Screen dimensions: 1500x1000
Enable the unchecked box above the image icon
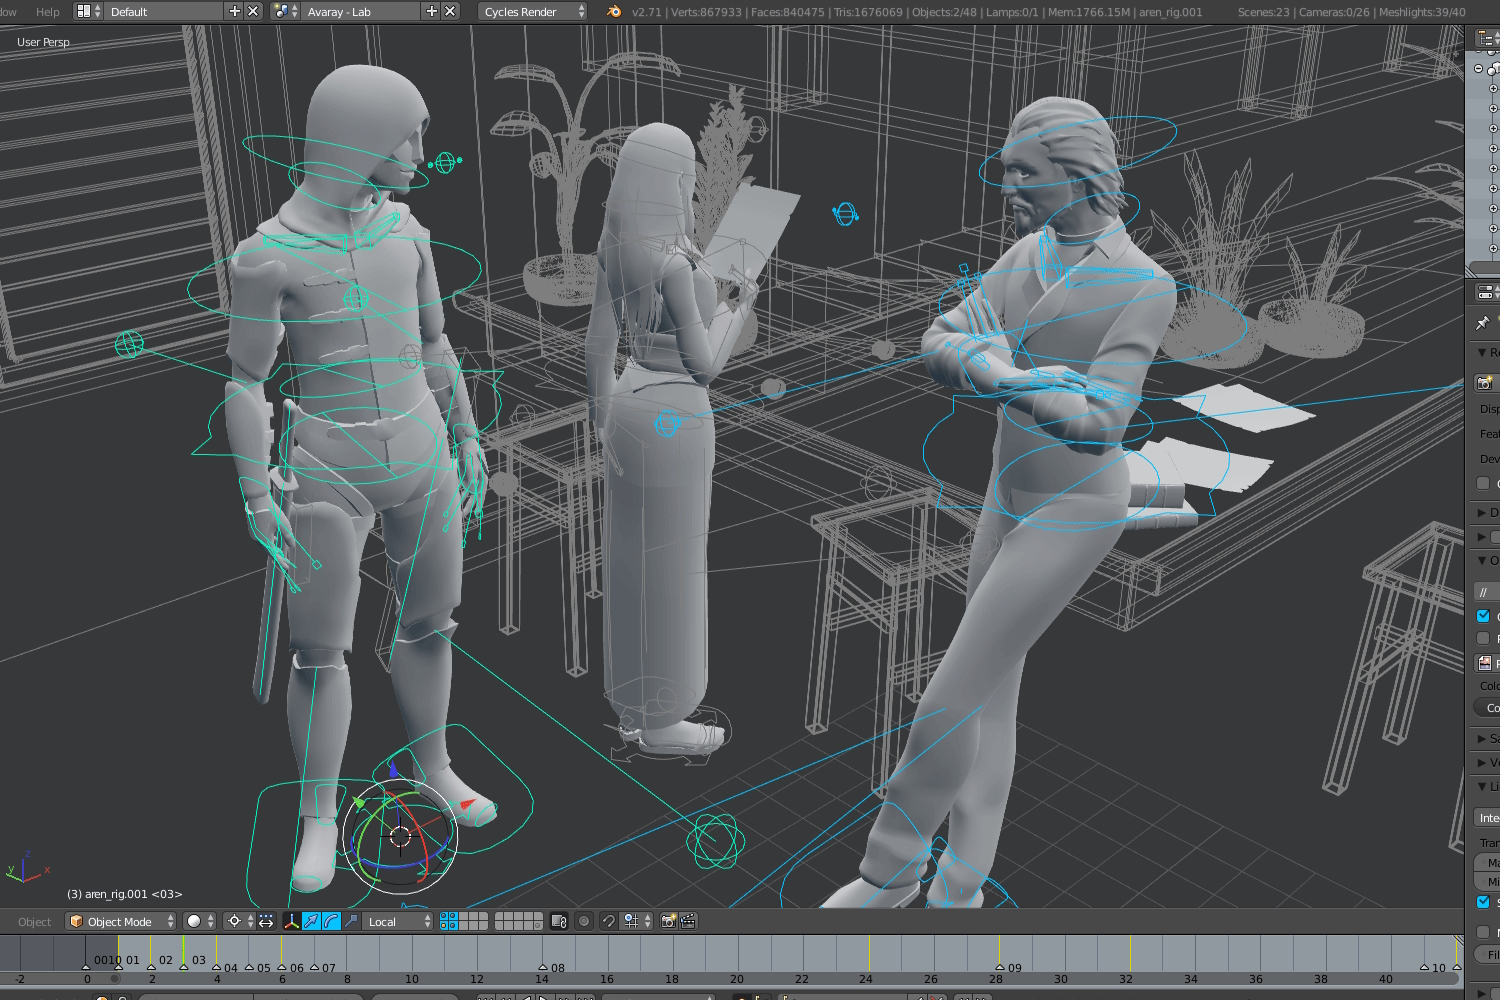(x=1483, y=638)
